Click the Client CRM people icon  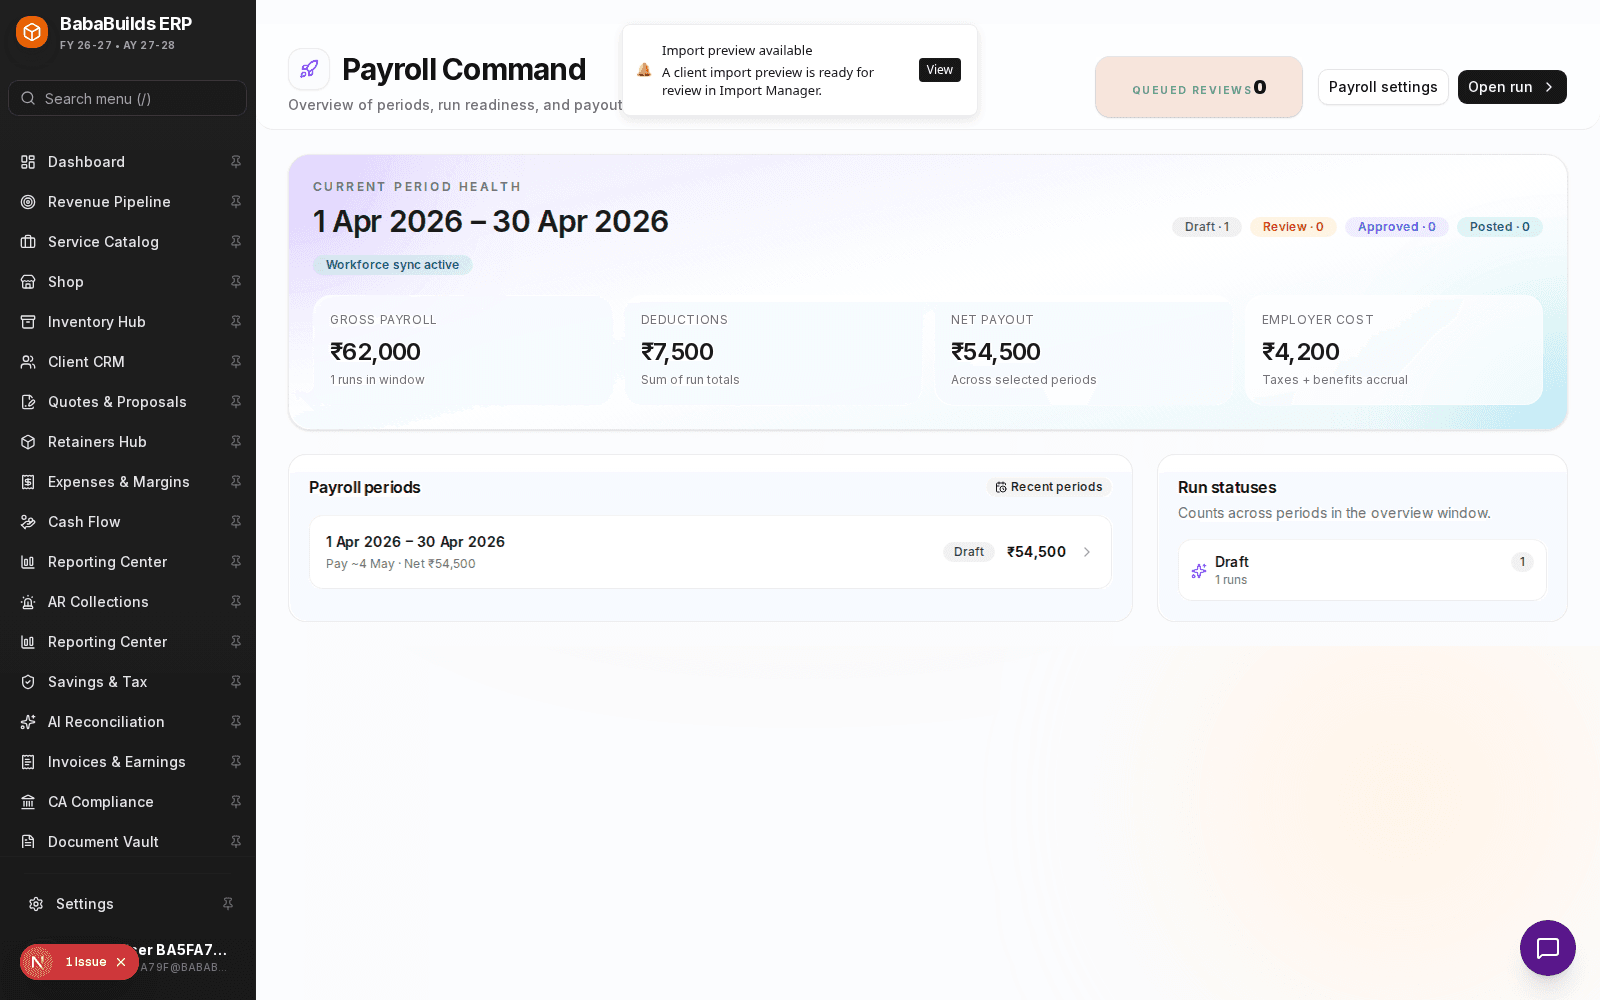click(x=28, y=362)
